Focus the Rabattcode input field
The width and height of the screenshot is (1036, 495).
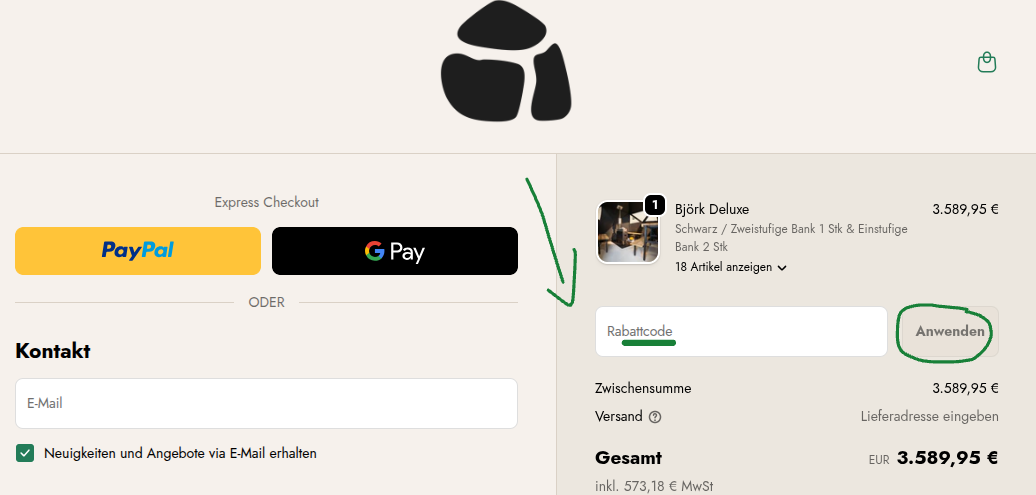click(x=741, y=332)
